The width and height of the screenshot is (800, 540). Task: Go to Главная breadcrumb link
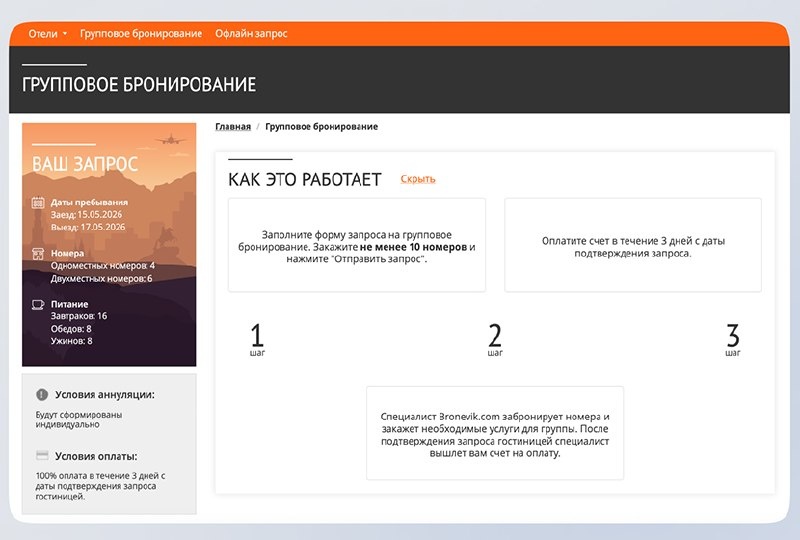point(233,127)
